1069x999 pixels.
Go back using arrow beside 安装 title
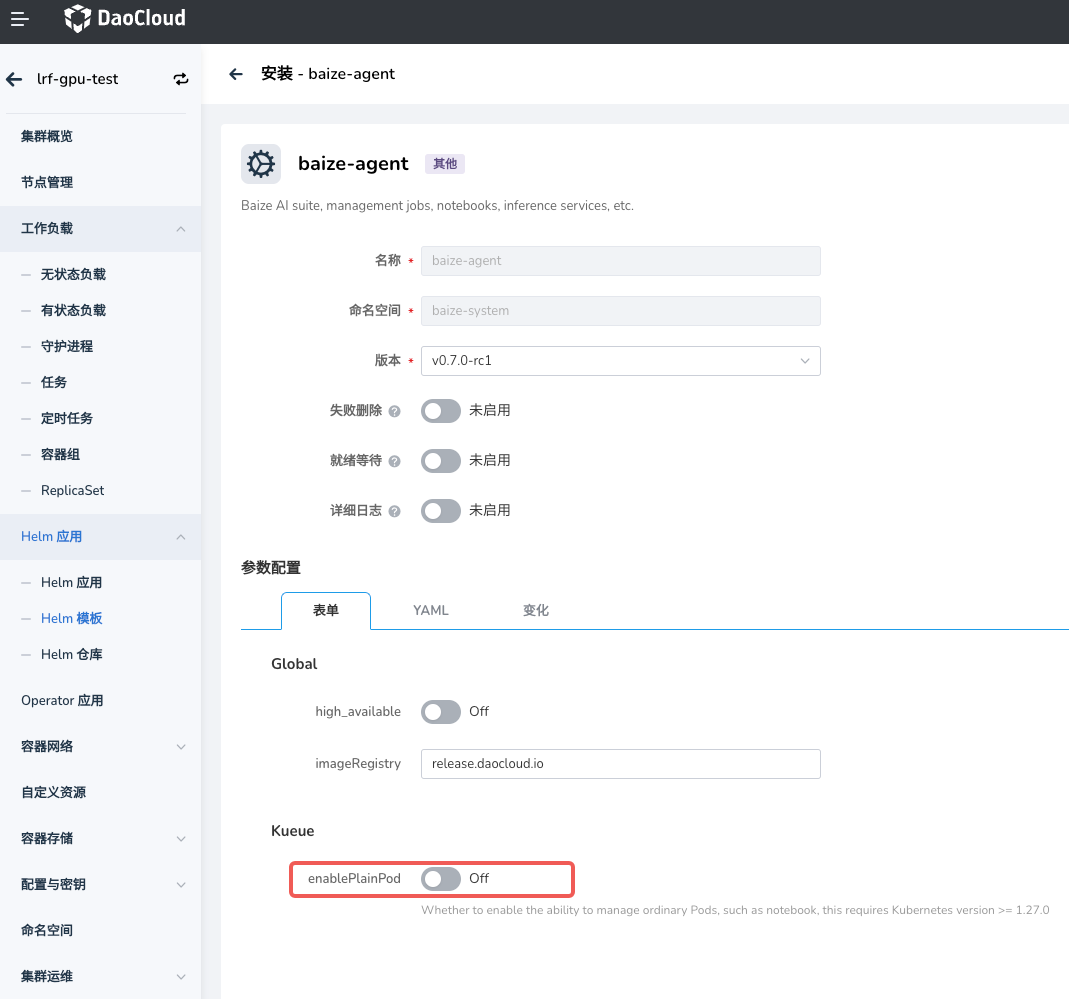coord(236,74)
